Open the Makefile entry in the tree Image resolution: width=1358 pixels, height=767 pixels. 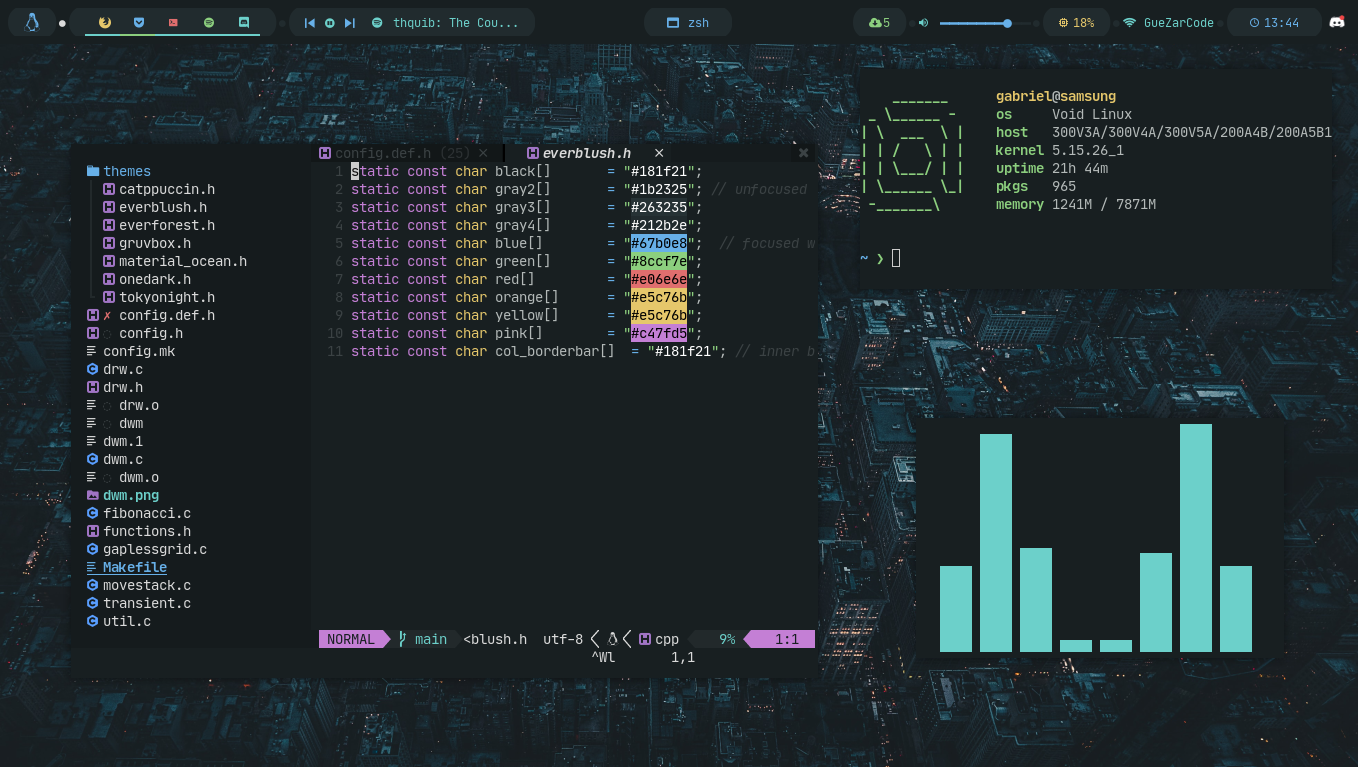pos(135,567)
